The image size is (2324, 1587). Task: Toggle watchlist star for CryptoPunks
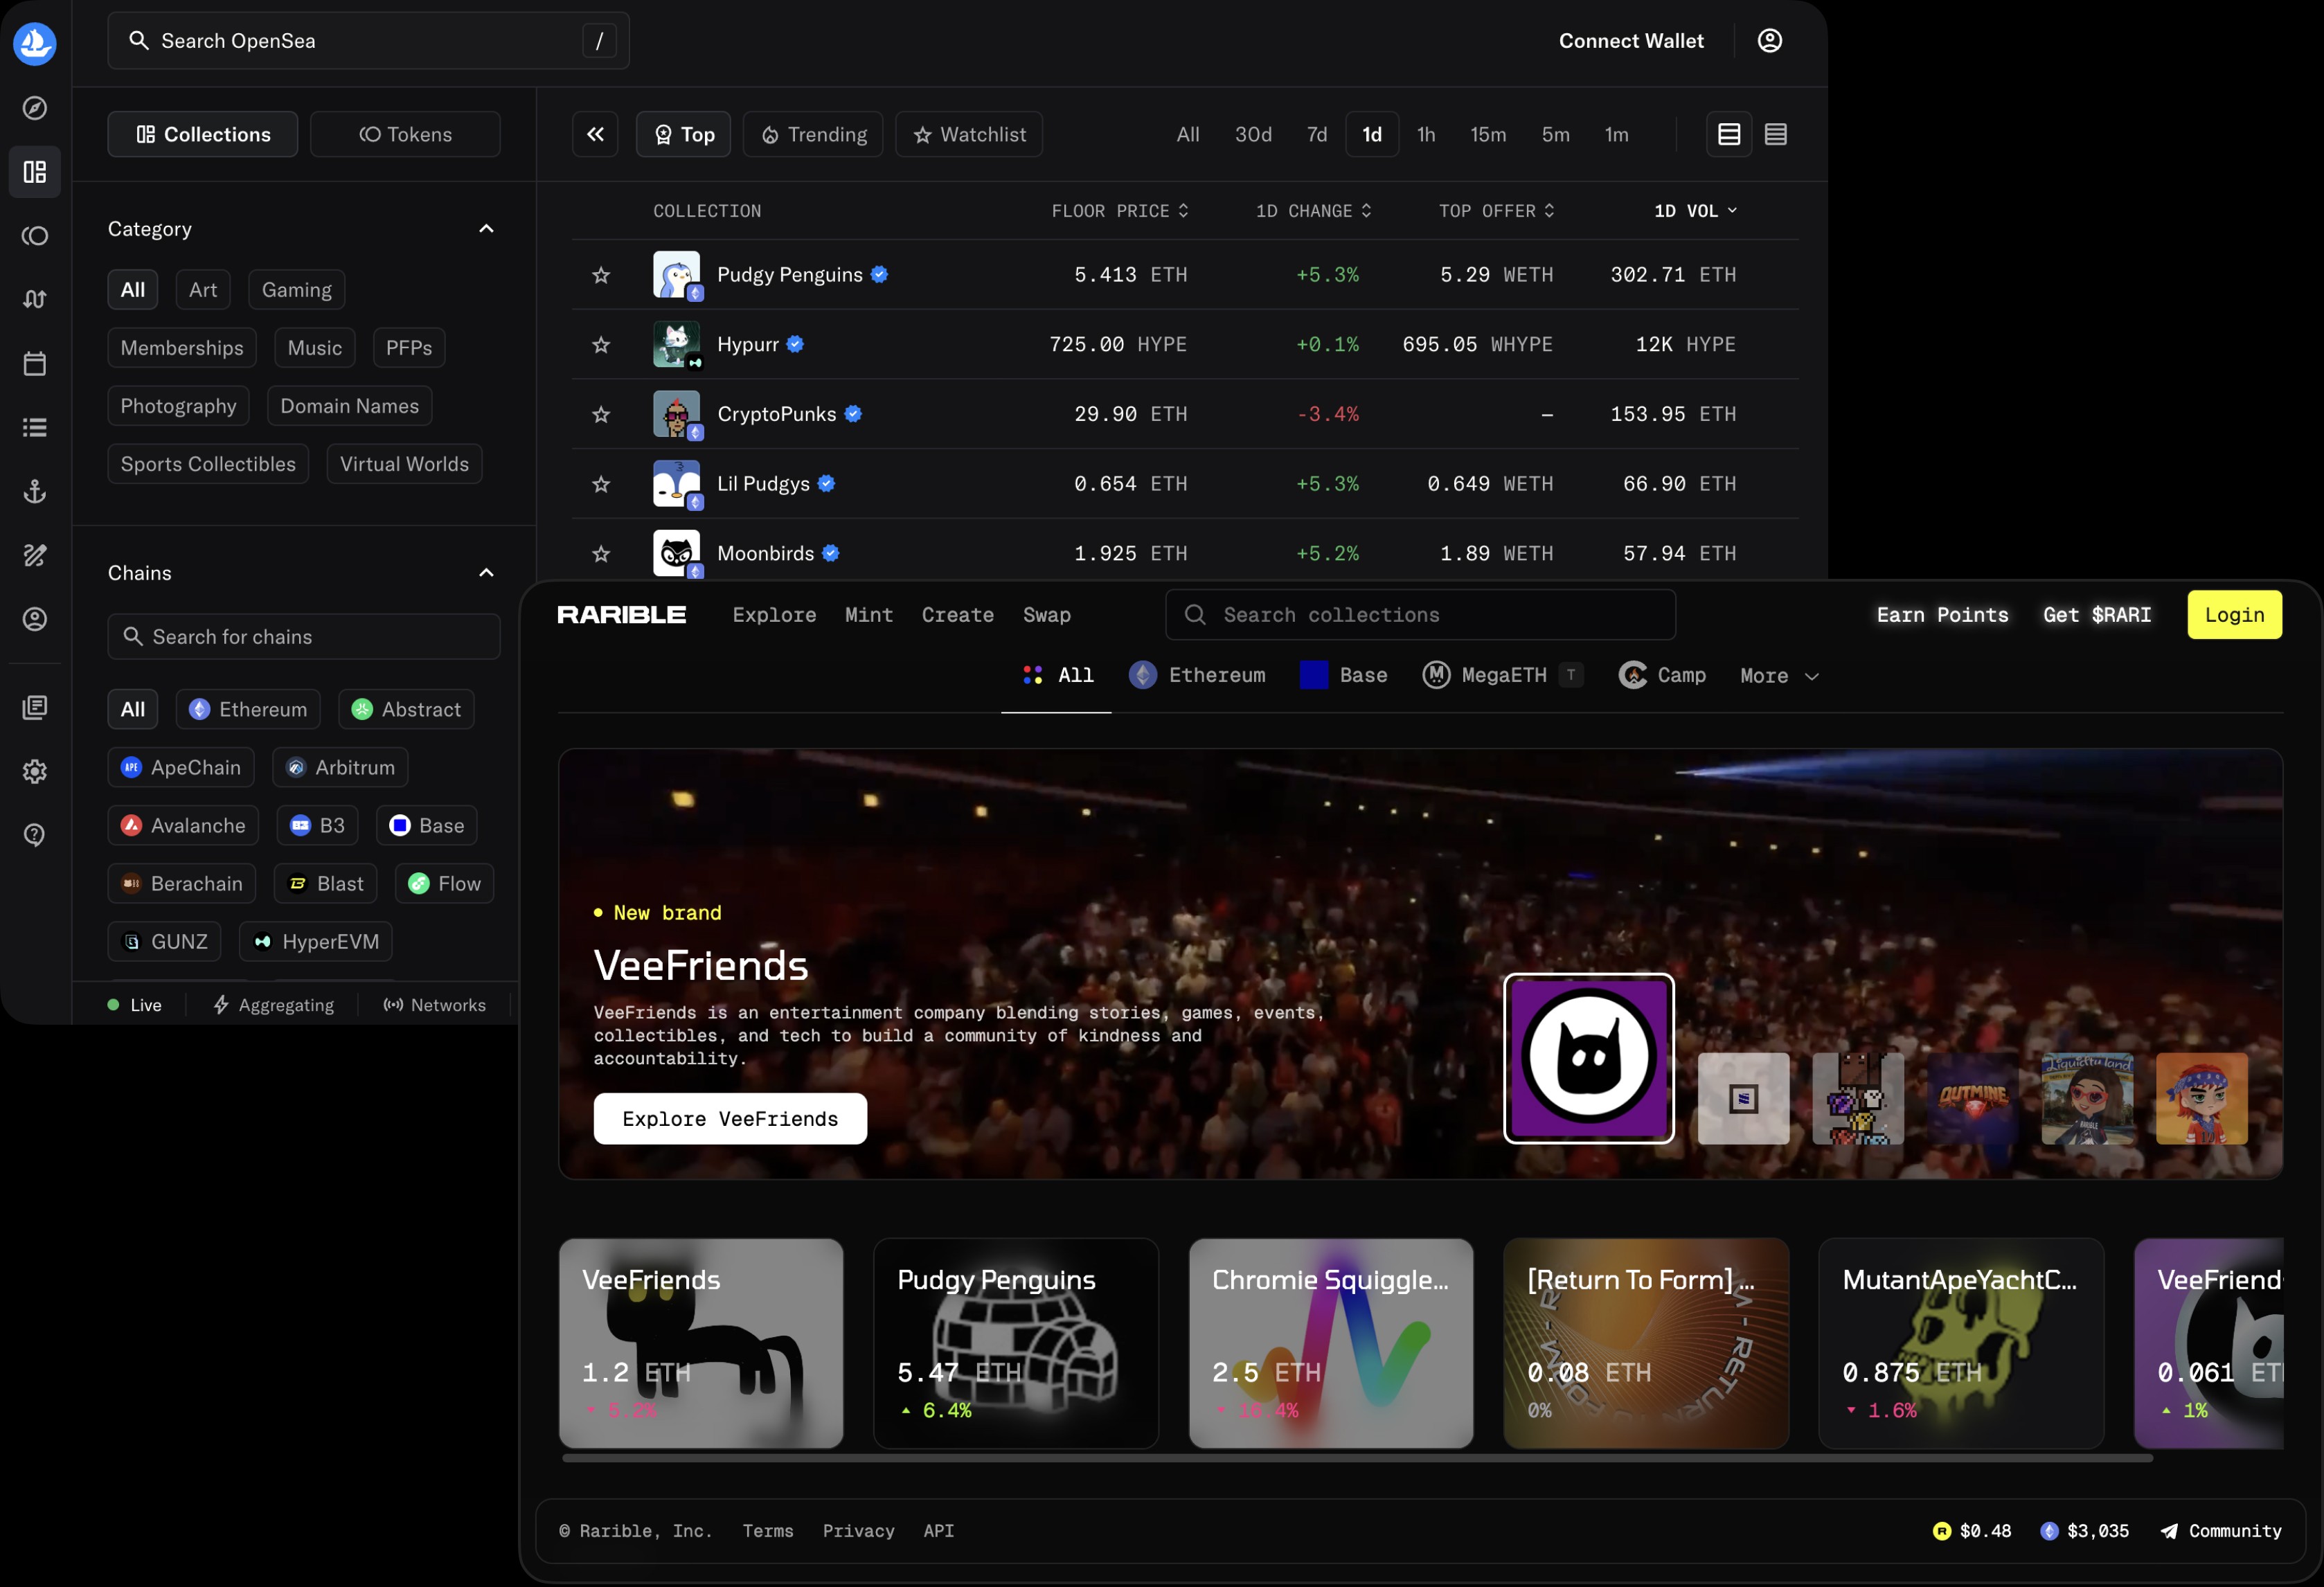tap(601, 414)
